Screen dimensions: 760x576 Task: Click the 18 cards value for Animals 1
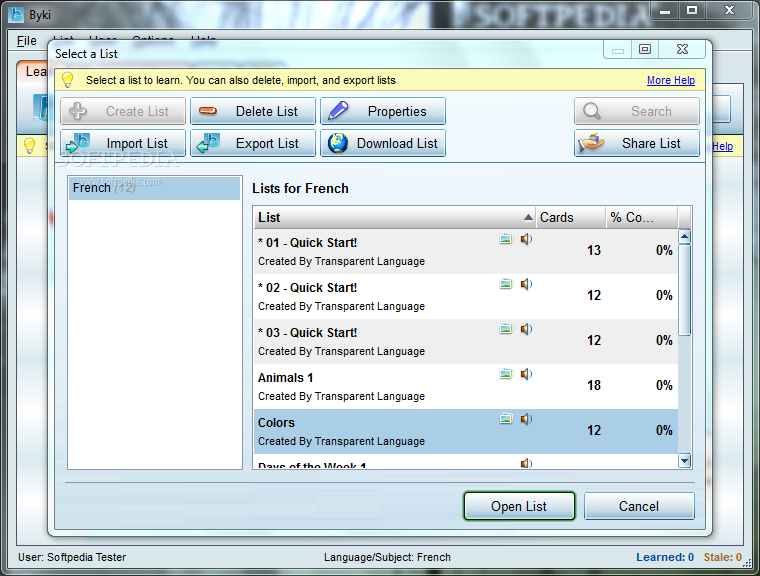click(x=594, y=385)
